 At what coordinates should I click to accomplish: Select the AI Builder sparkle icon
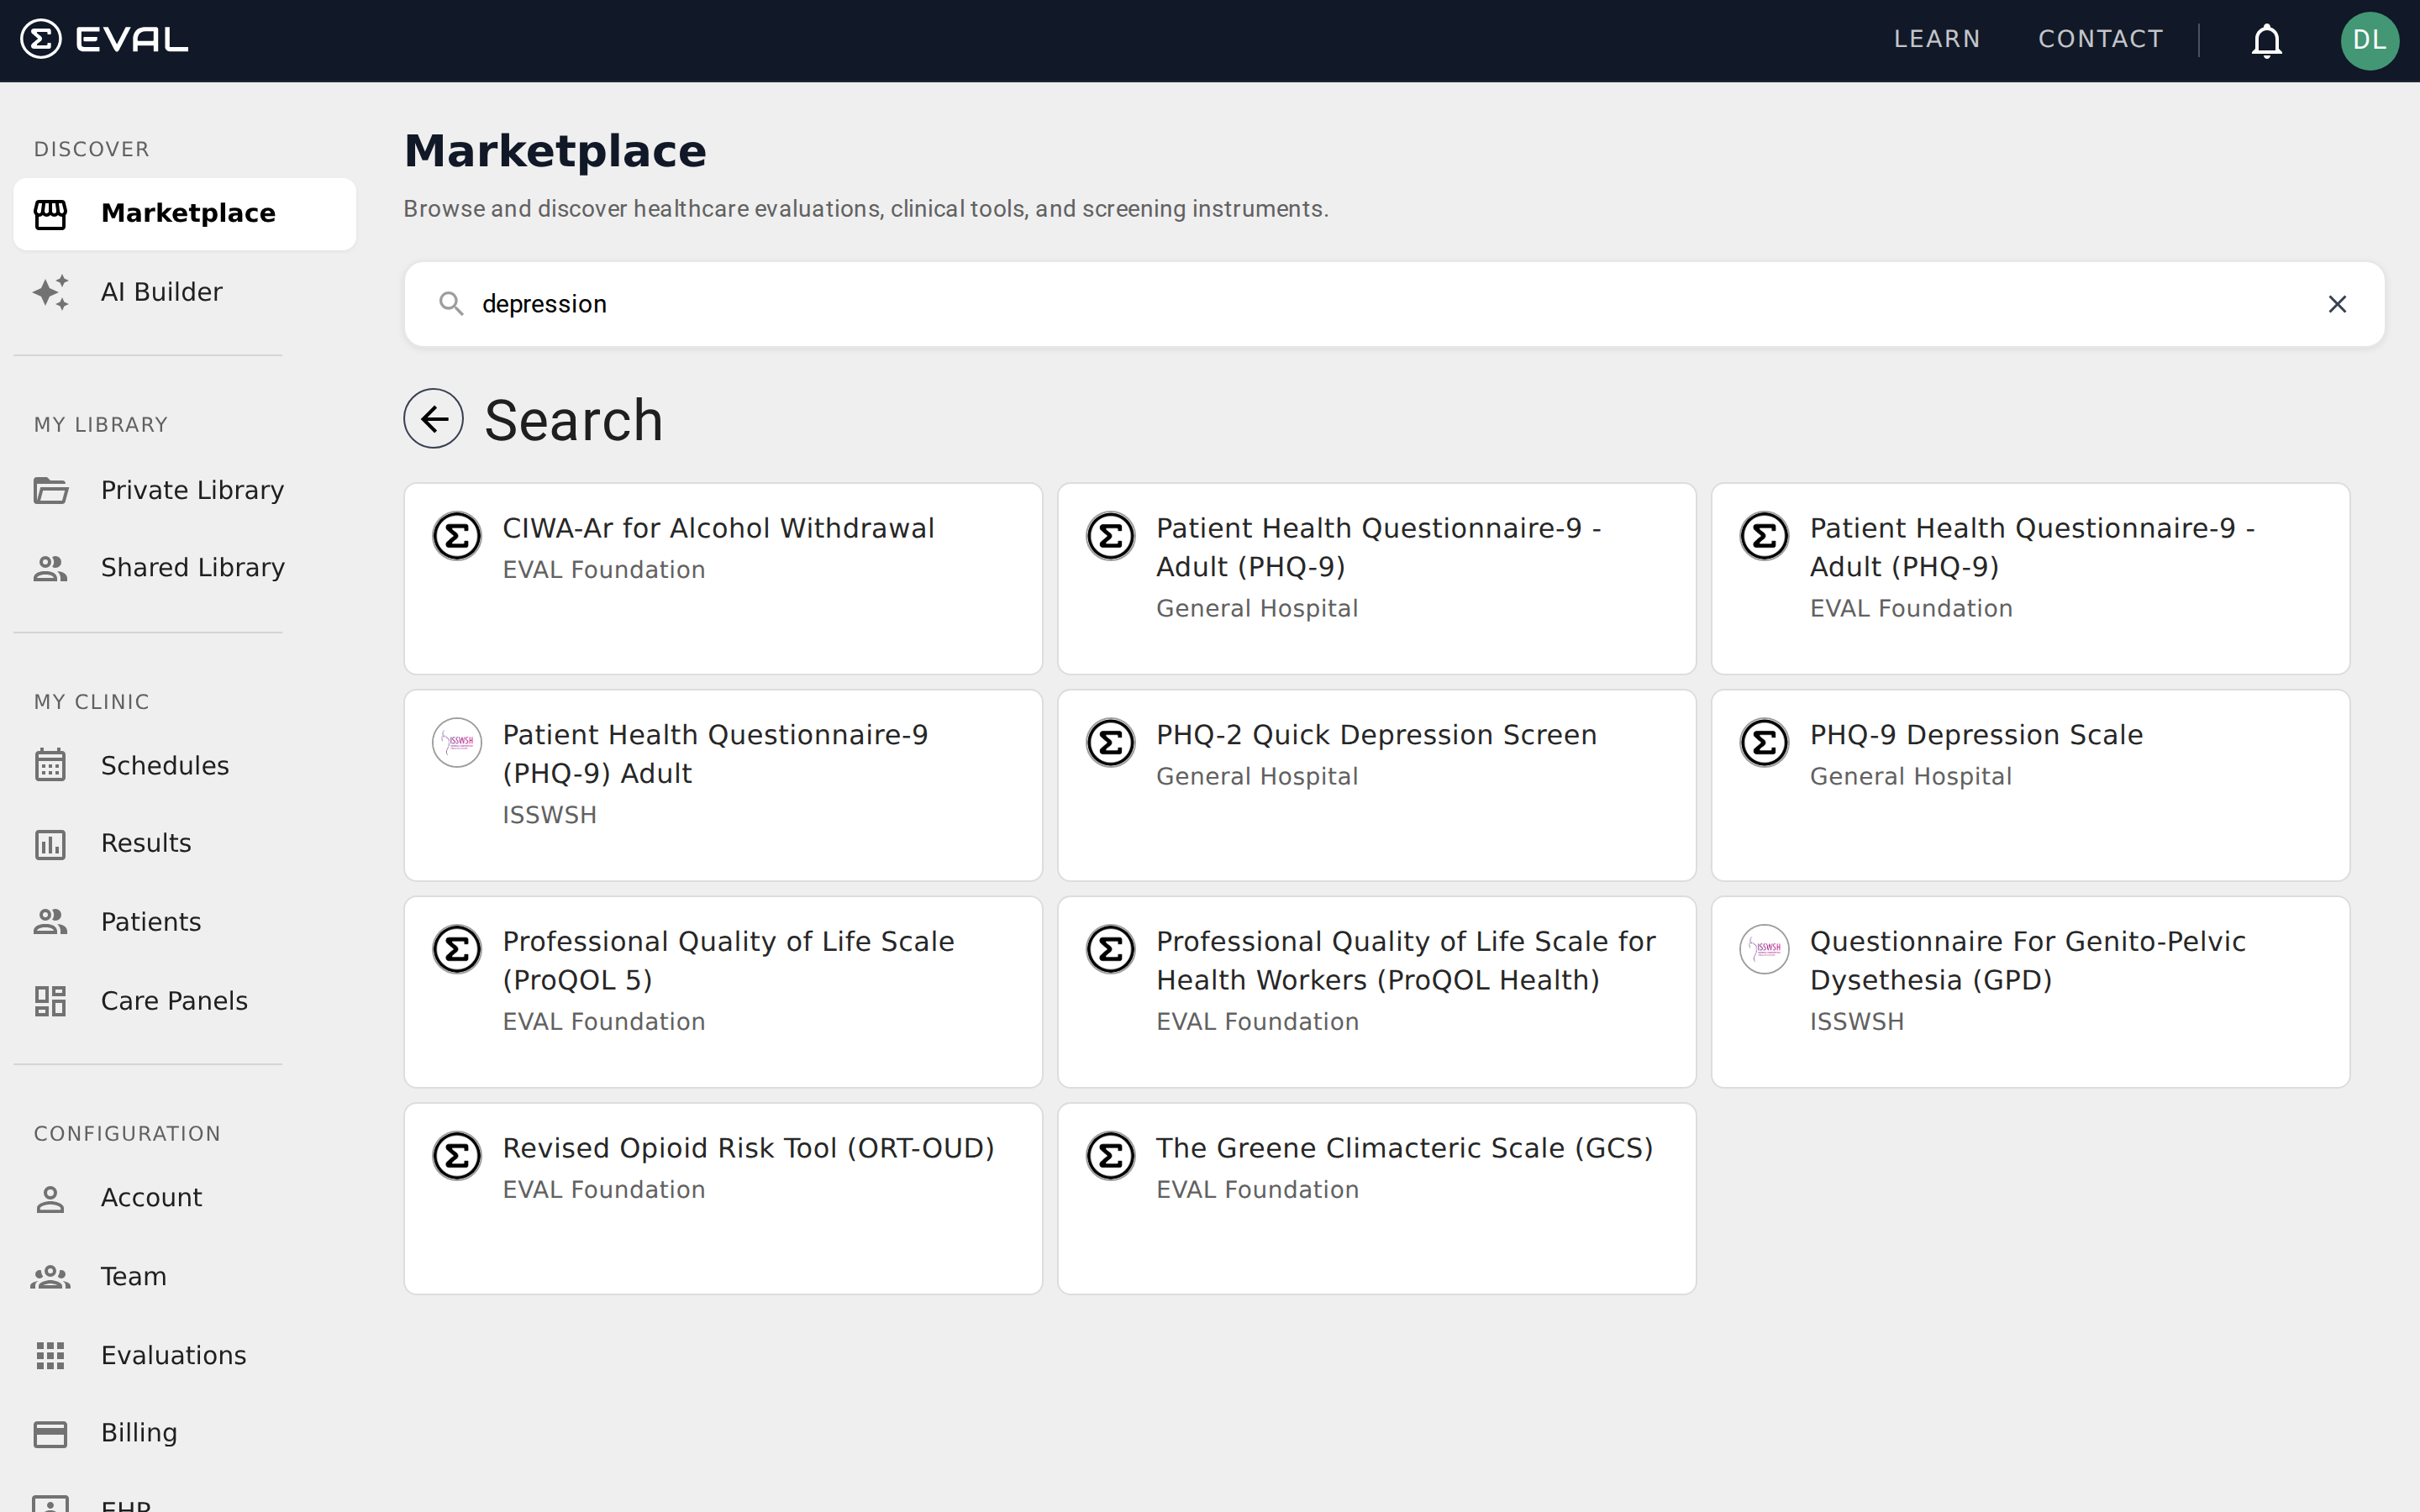tap(50, 291)
